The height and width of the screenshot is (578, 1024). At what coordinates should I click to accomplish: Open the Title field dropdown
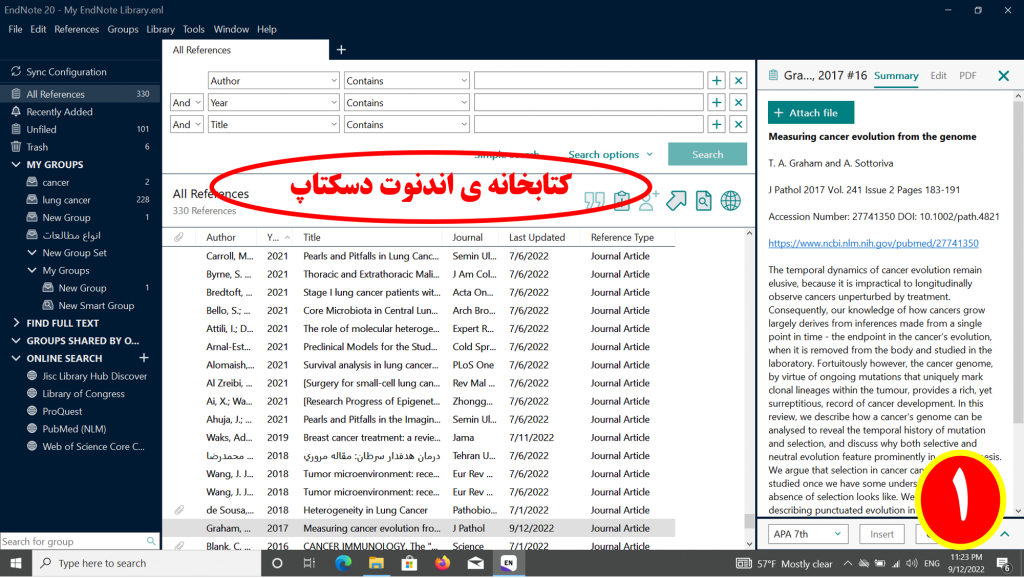click(274, 125)
